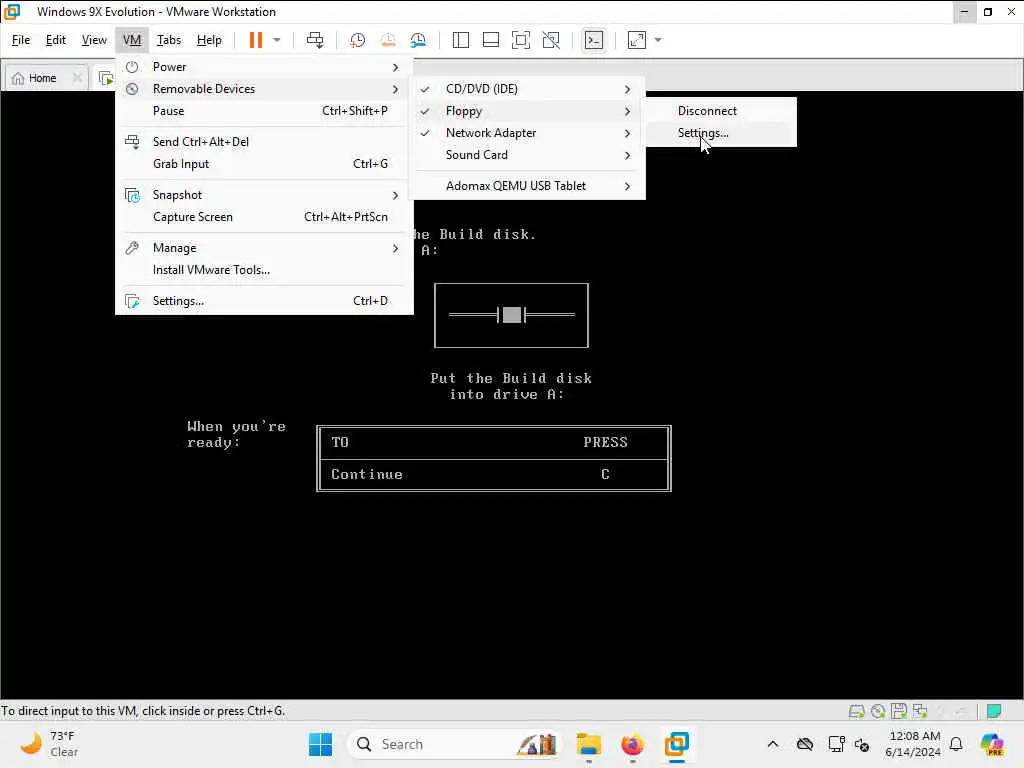Expand the Sound Card submenu
Screen dimensions: 1024x768
529,155
